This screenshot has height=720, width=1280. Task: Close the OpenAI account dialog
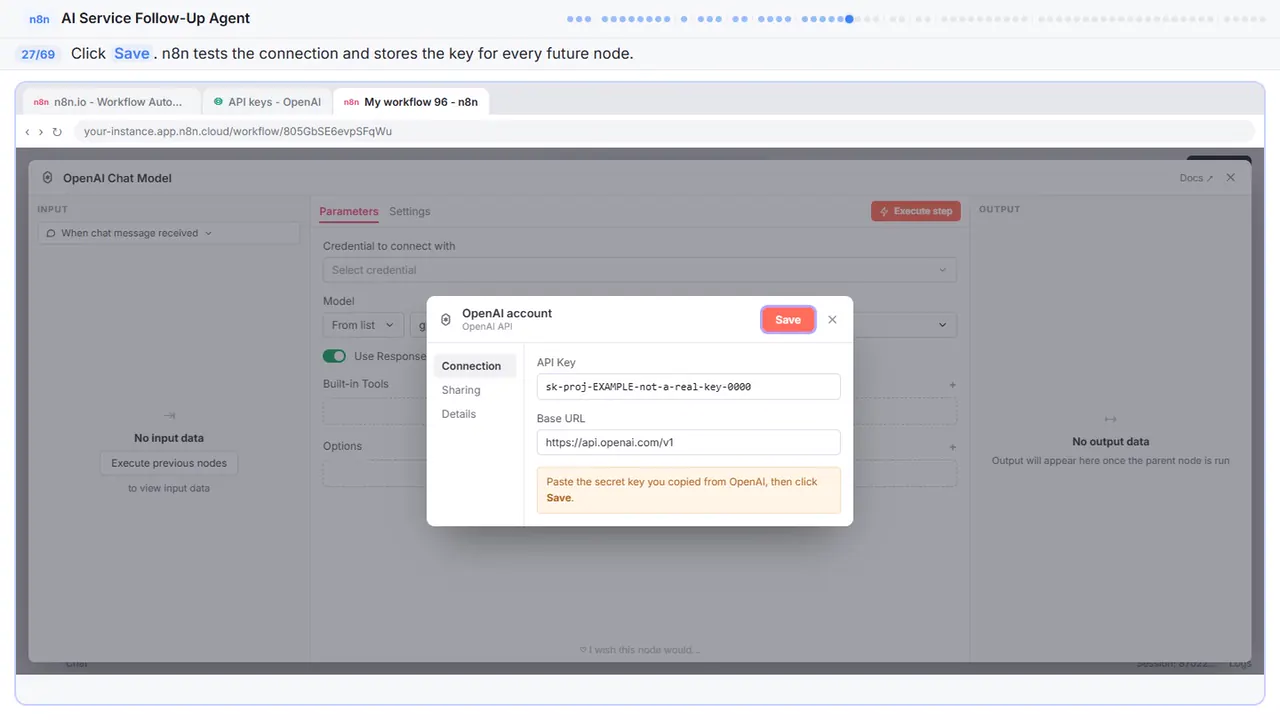click(x=832, y=320)
